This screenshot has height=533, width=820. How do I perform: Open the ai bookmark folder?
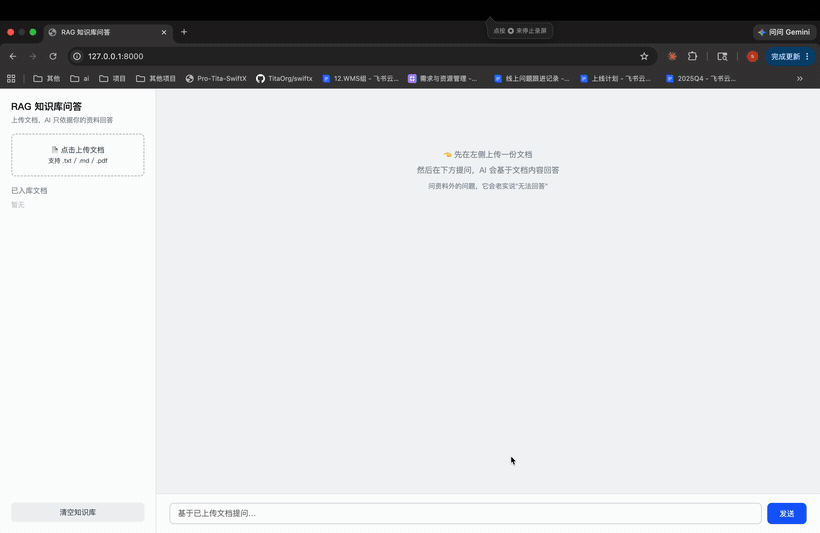click(x=79, y=78)
